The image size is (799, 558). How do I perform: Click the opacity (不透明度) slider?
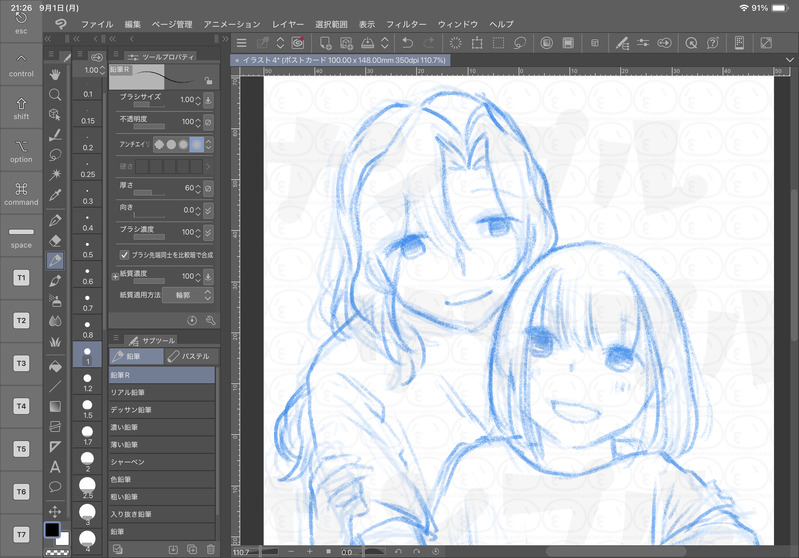click(149, 126)
